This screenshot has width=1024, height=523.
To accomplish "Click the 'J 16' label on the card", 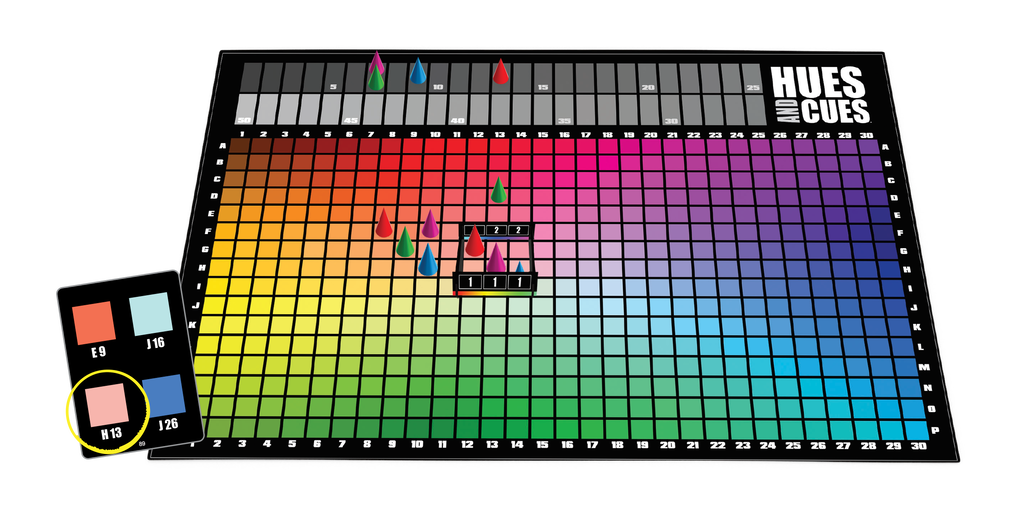I will pyautogui.click(x=155, y=343).
